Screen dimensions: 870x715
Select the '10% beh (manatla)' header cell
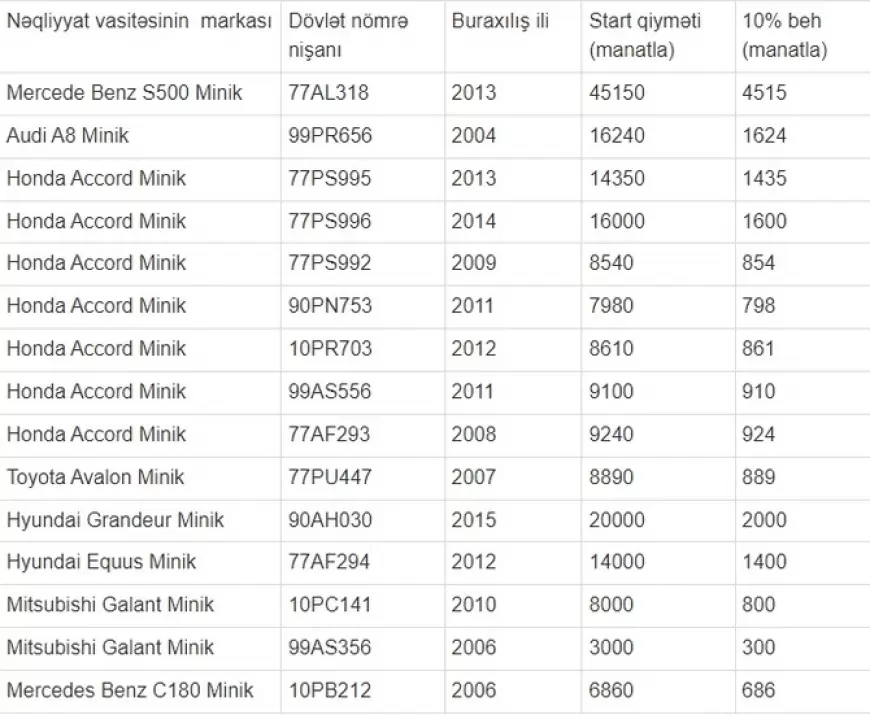(x=784, y=36)
